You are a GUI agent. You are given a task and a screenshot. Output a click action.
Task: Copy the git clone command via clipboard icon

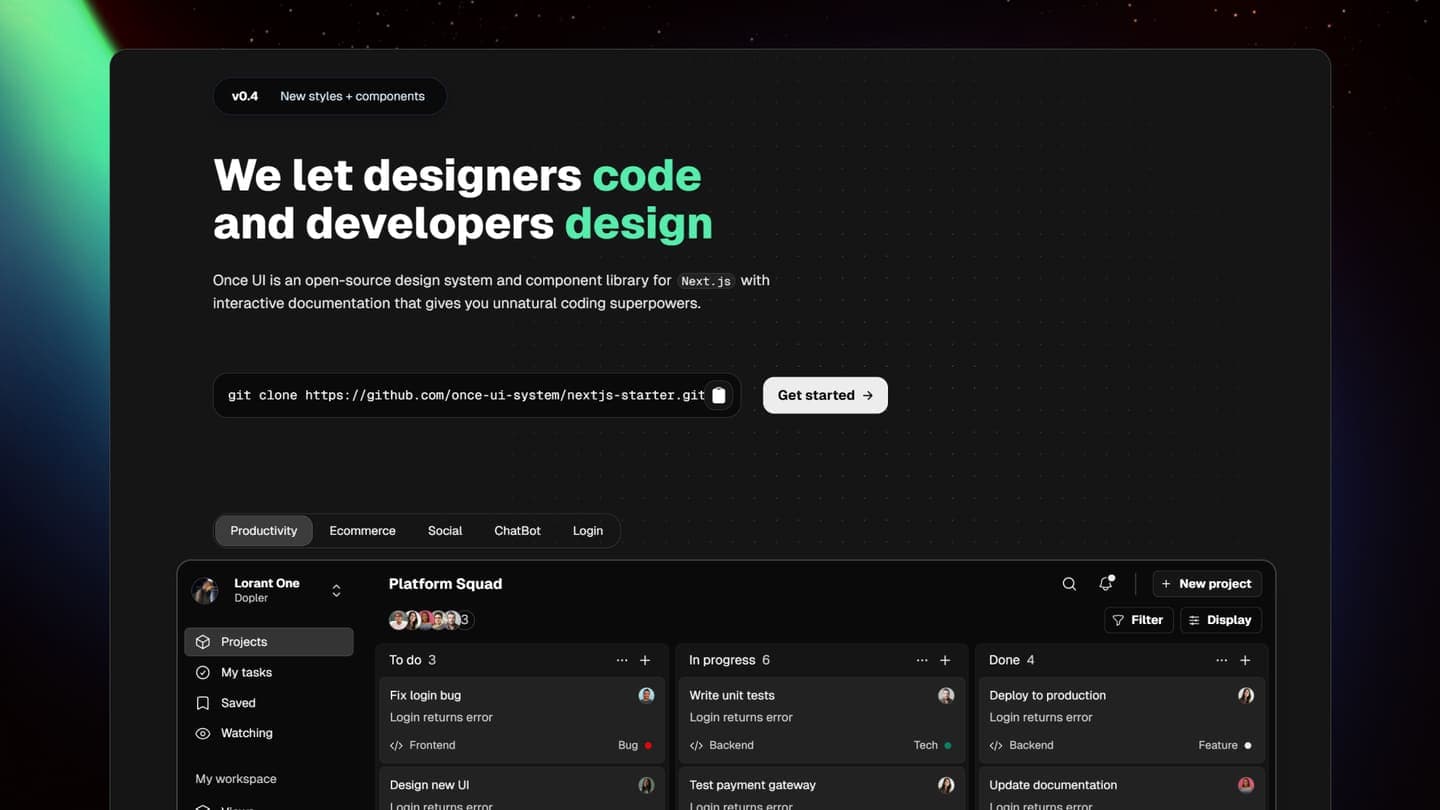718,395
